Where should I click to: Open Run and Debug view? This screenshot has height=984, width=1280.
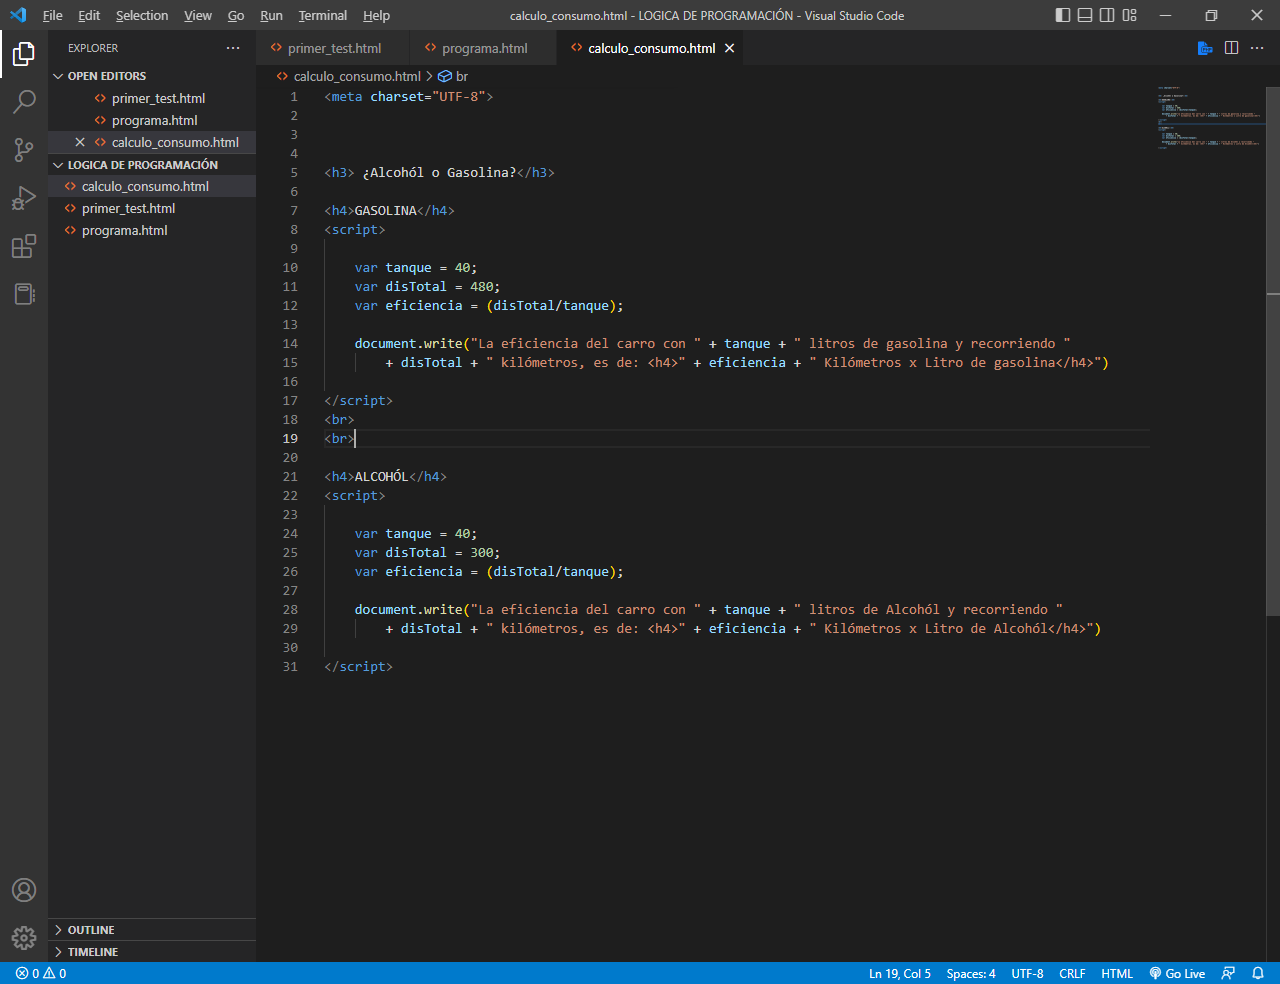coord(24,198)
